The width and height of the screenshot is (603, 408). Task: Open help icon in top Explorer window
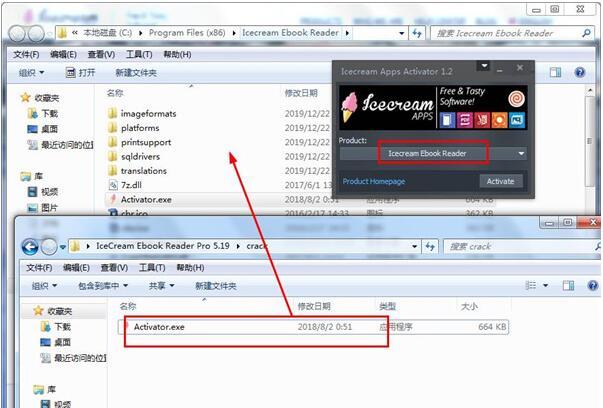point(580,72)
